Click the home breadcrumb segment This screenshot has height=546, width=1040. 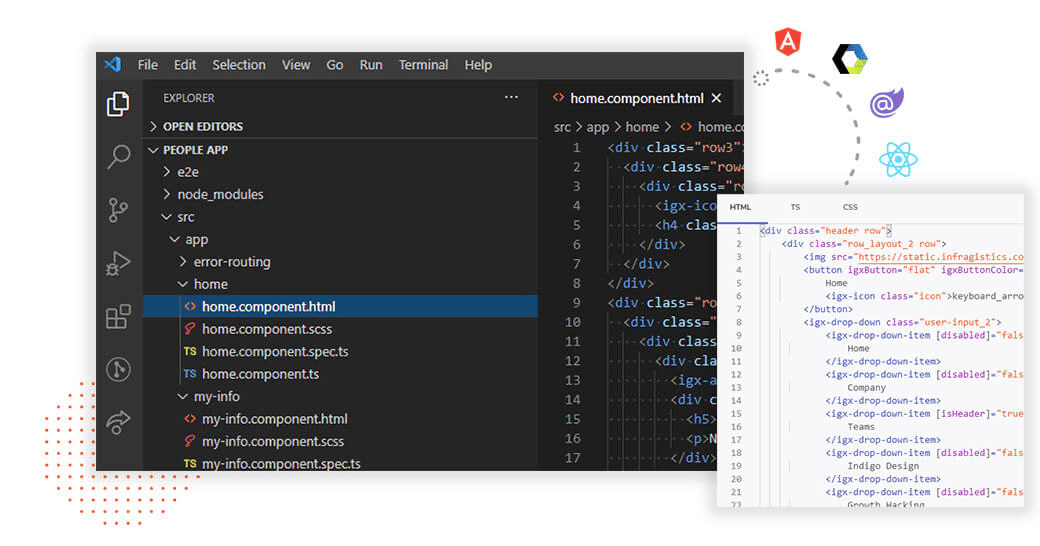coord(642,127)
